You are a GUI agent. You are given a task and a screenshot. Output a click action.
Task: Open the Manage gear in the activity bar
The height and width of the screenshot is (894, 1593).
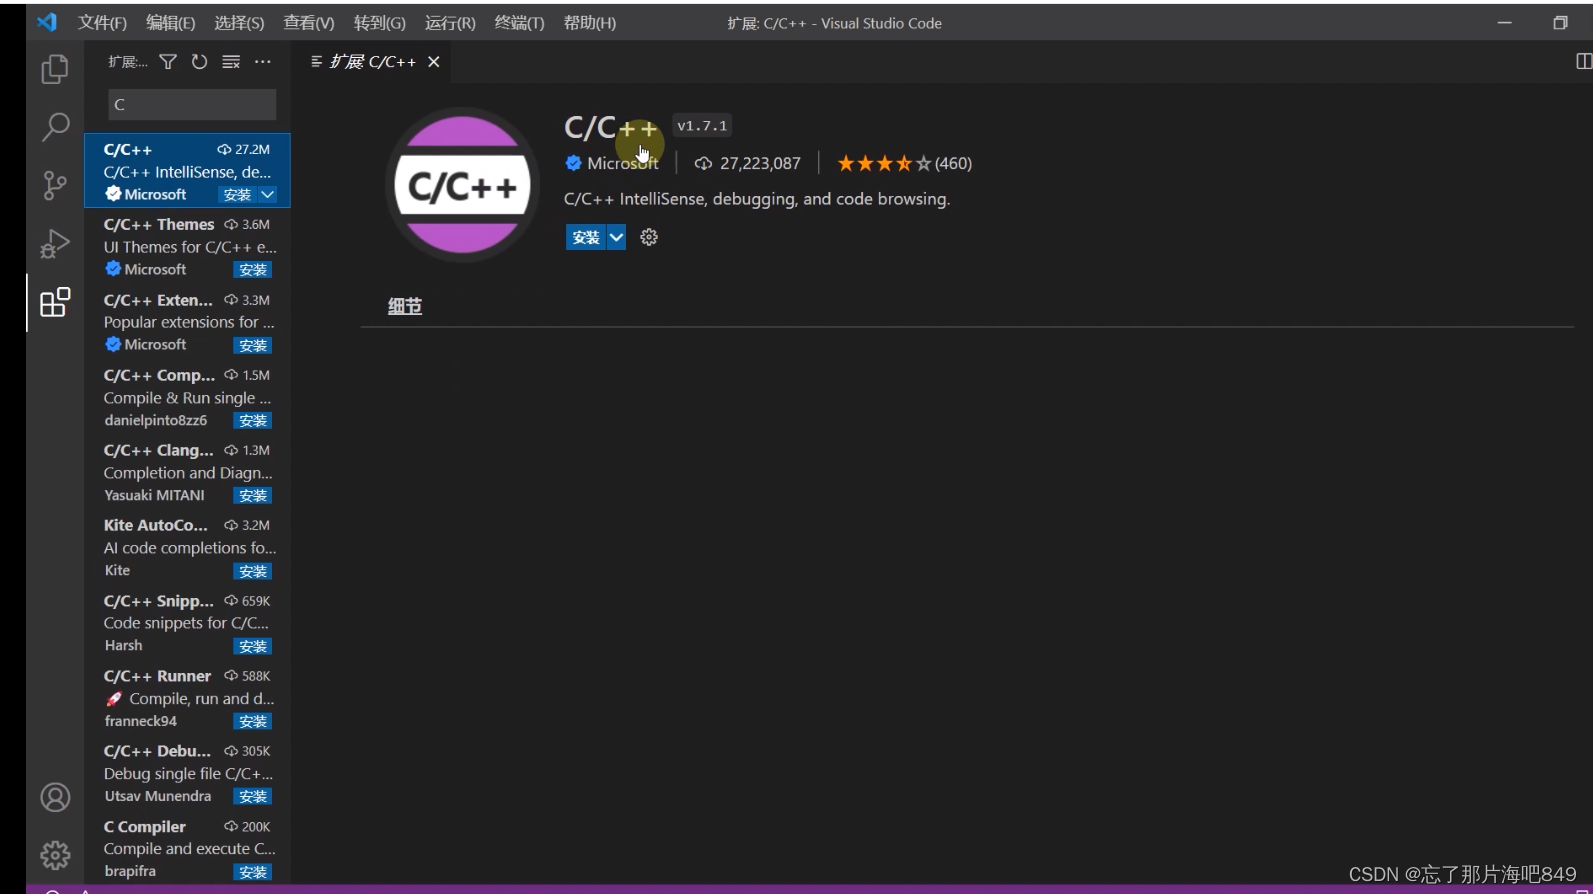coord(55,855)
